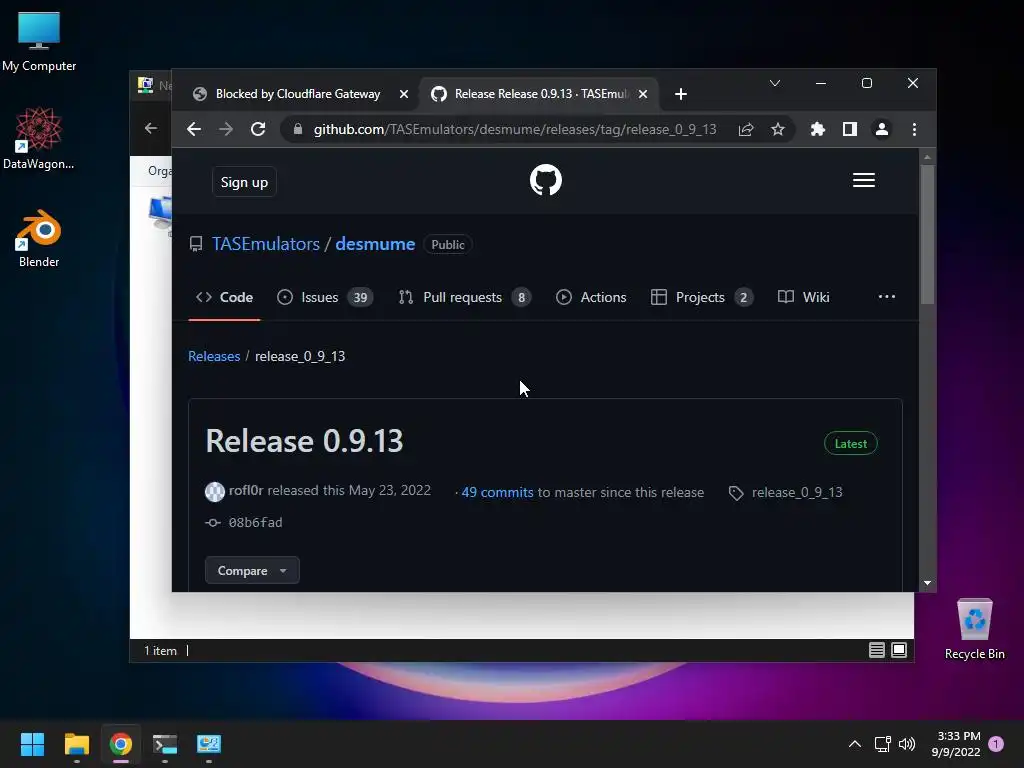Open the 08b6fad commit link
Screen dimensions: 1024x768
[x=255, y=522]
